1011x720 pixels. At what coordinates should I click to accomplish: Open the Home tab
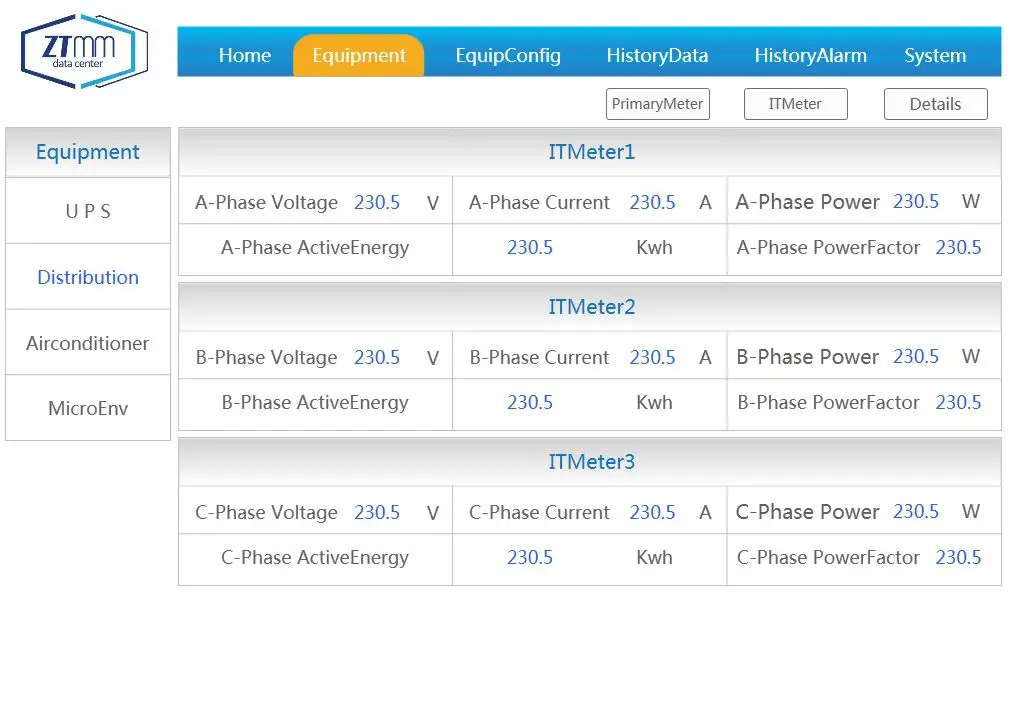245,56
